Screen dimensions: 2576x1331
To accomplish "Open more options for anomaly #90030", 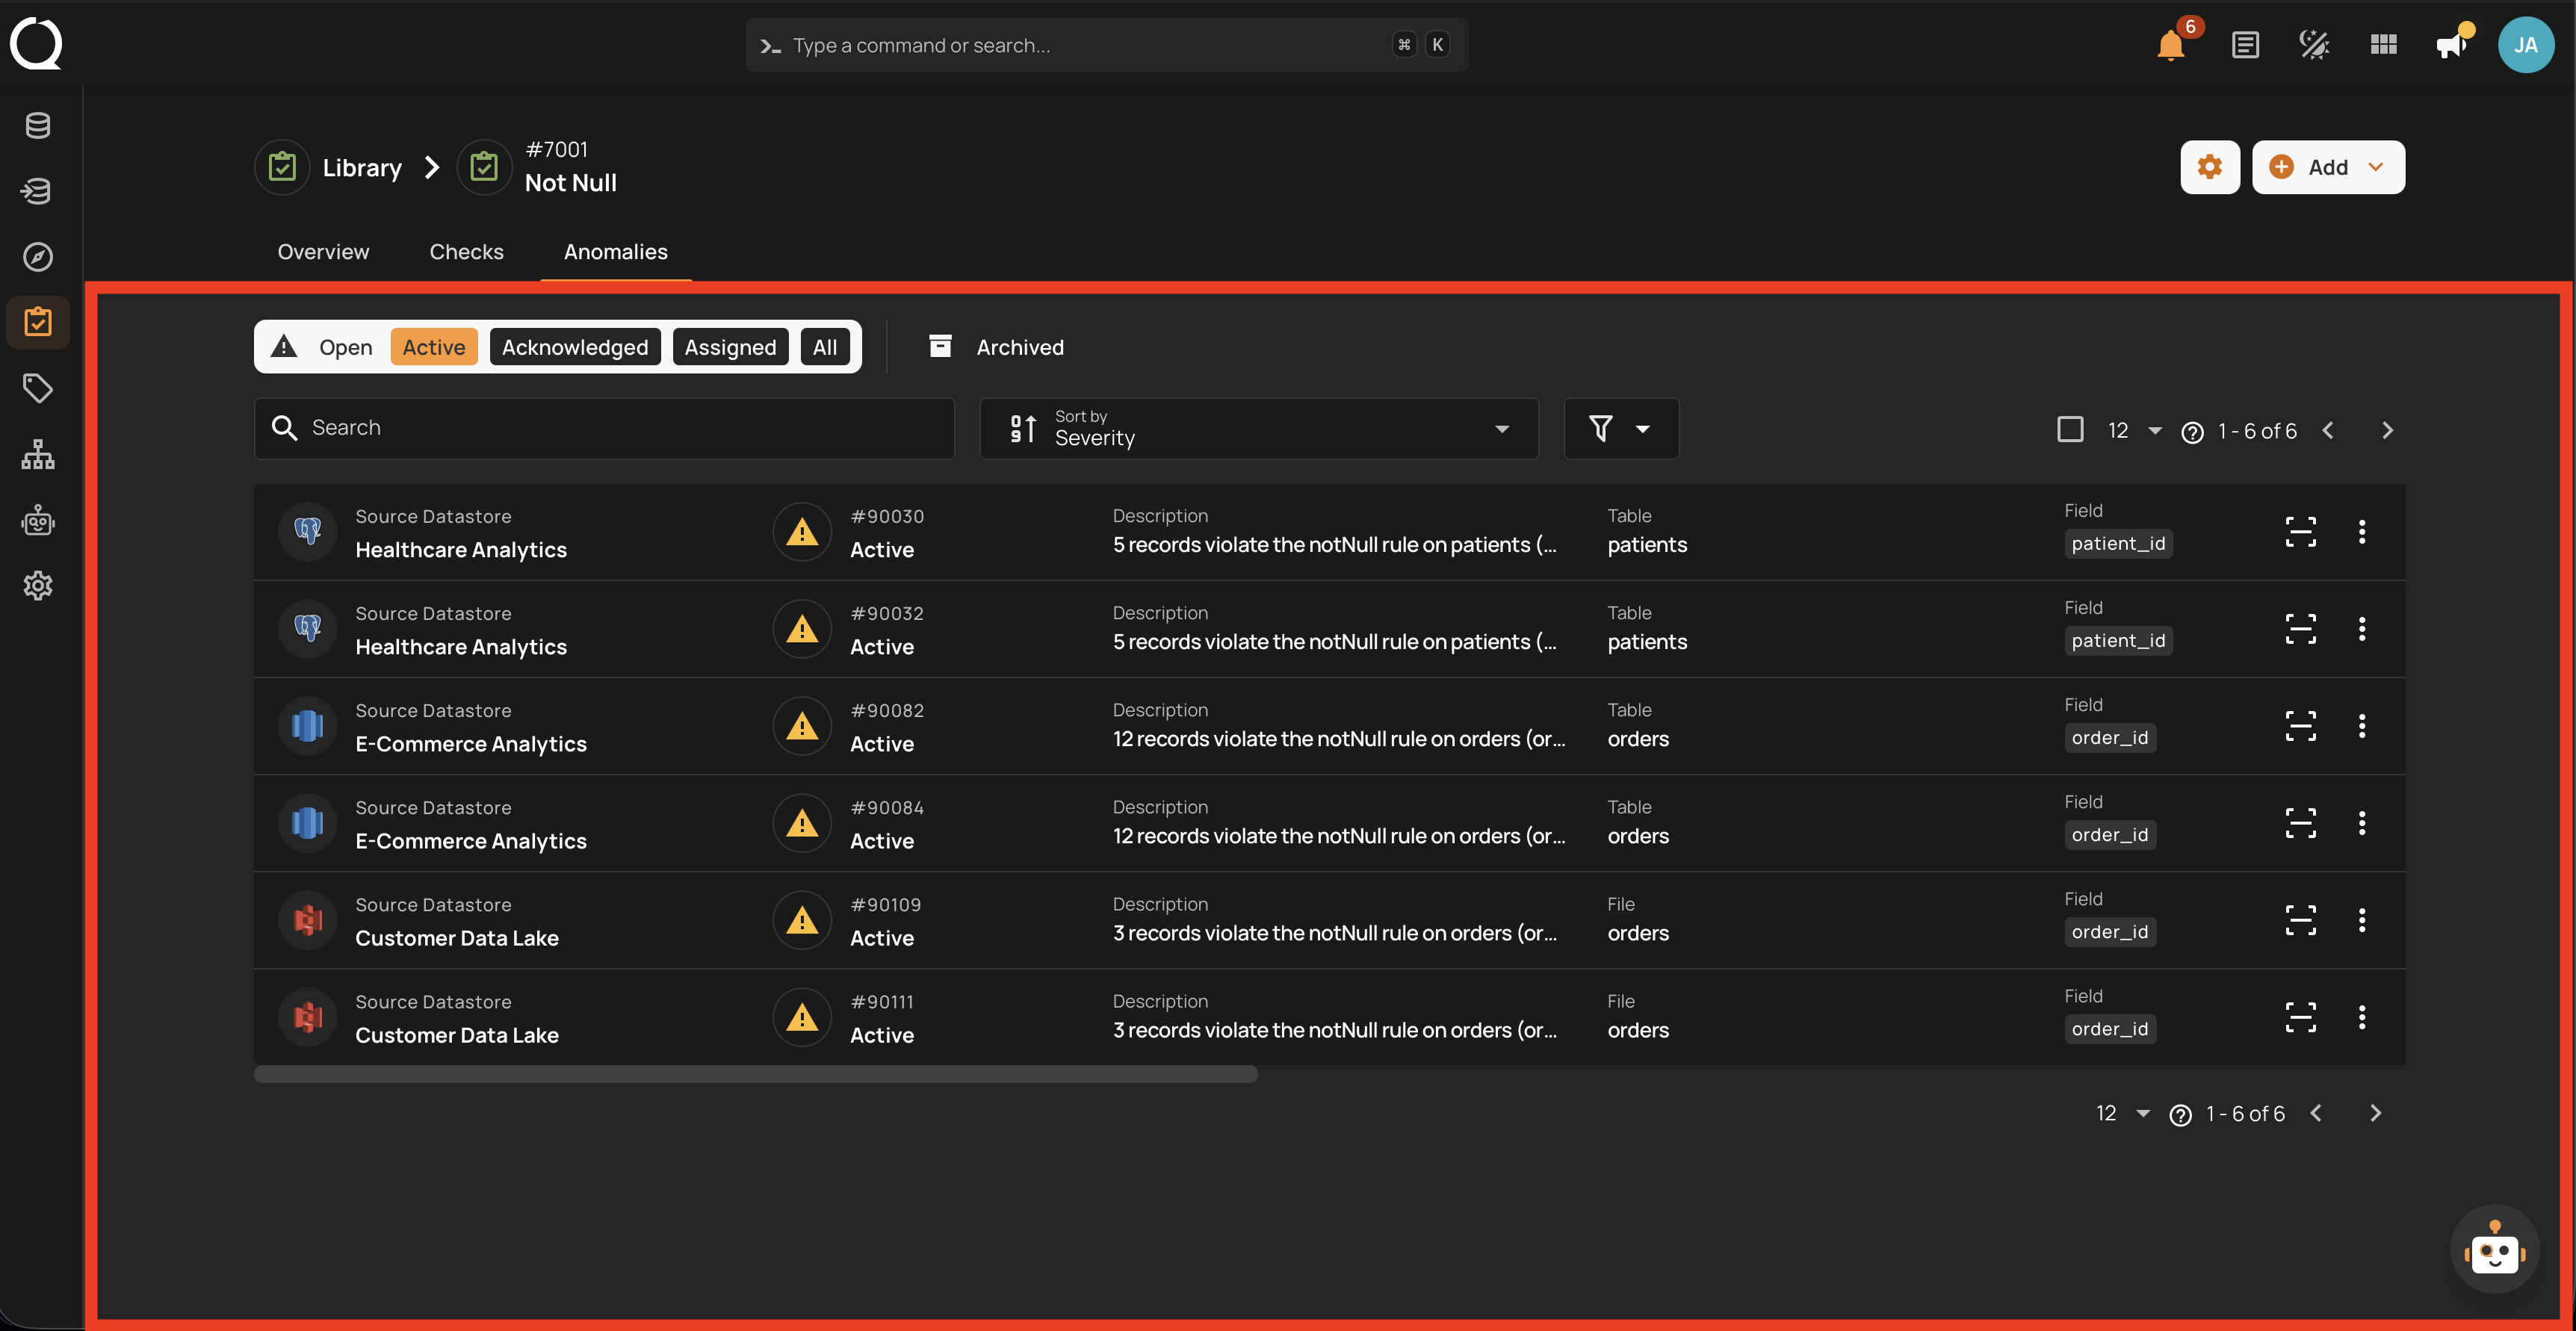I will (2362, 532).
